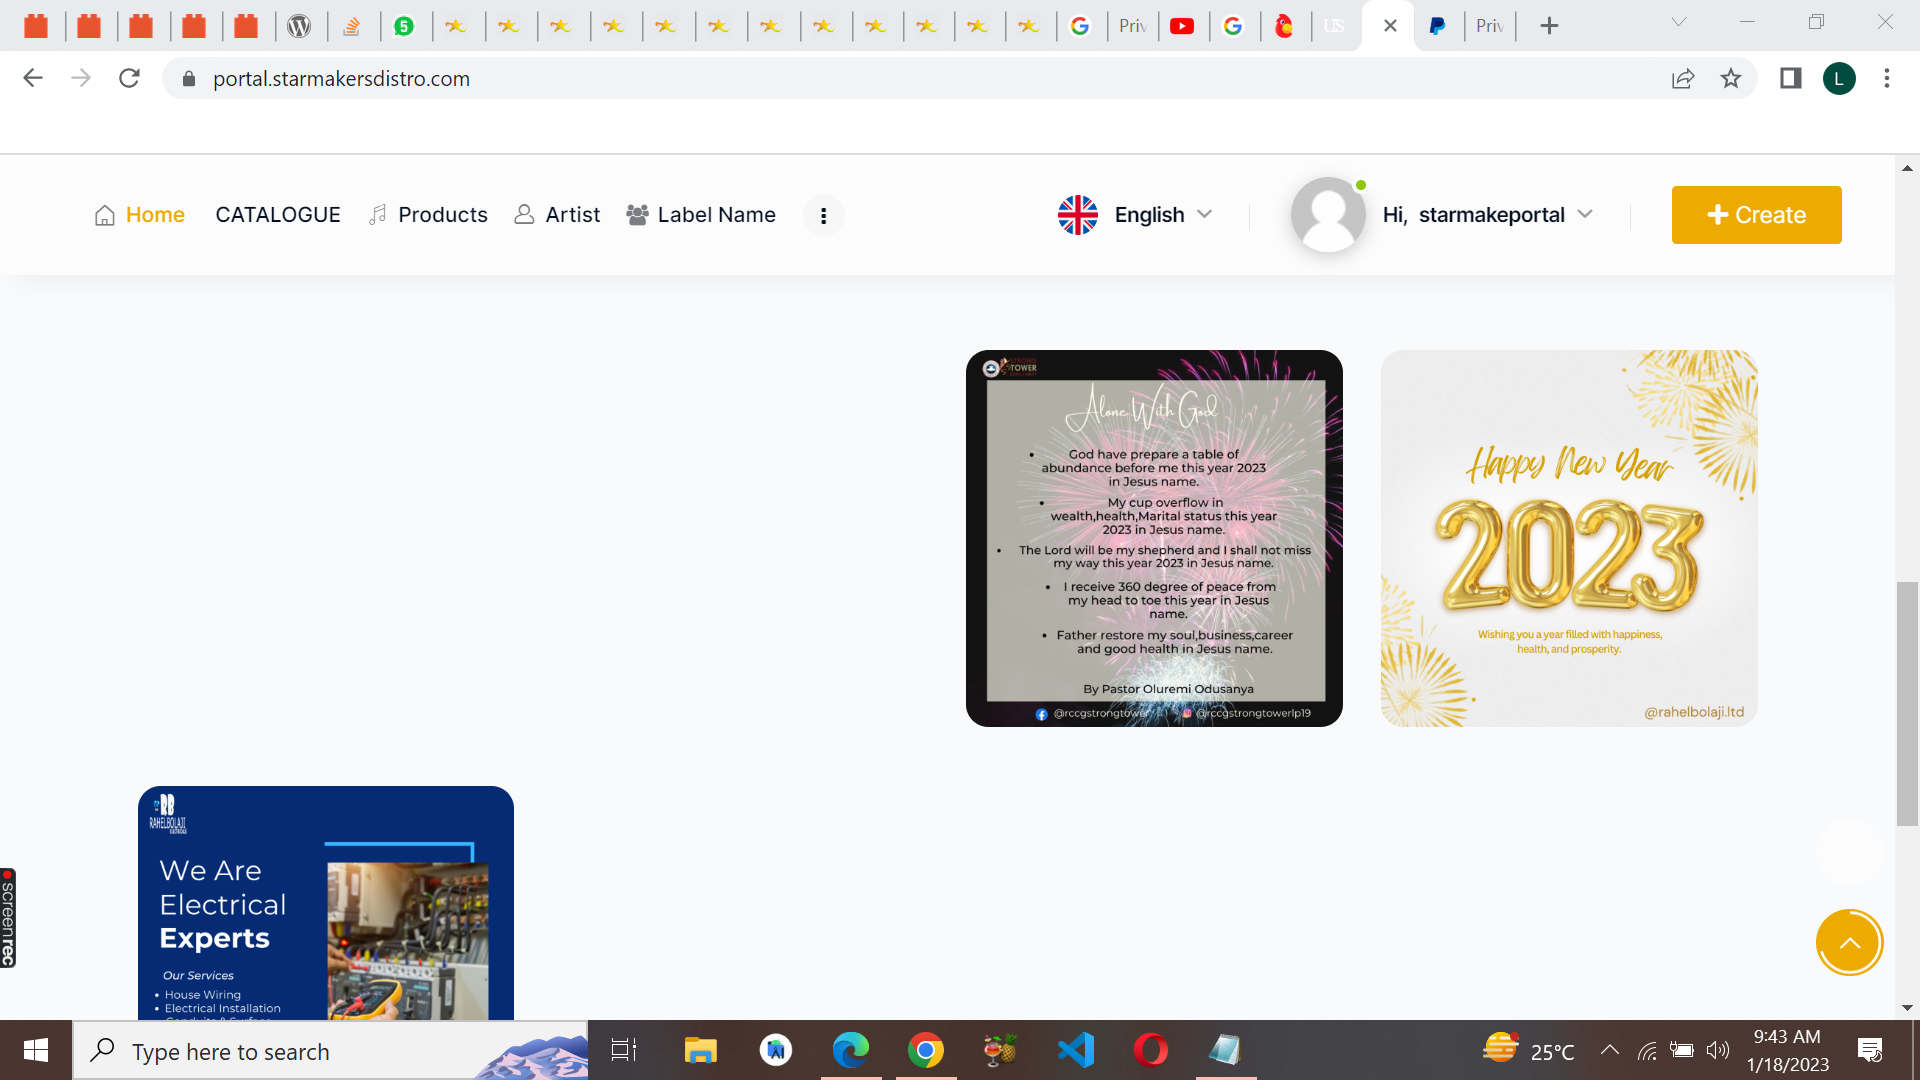Go back to the previous page
This screenshot has height=1080, width=1920.
(x=33, y=78)
